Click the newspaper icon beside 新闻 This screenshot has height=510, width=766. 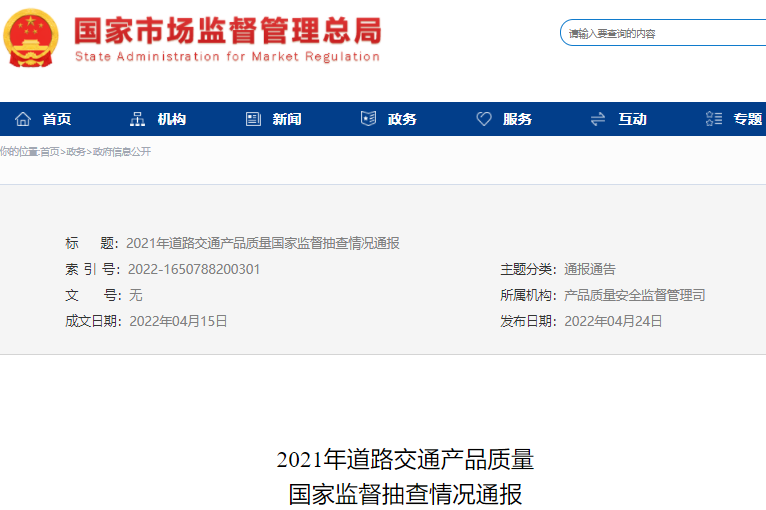click(253, 119)
